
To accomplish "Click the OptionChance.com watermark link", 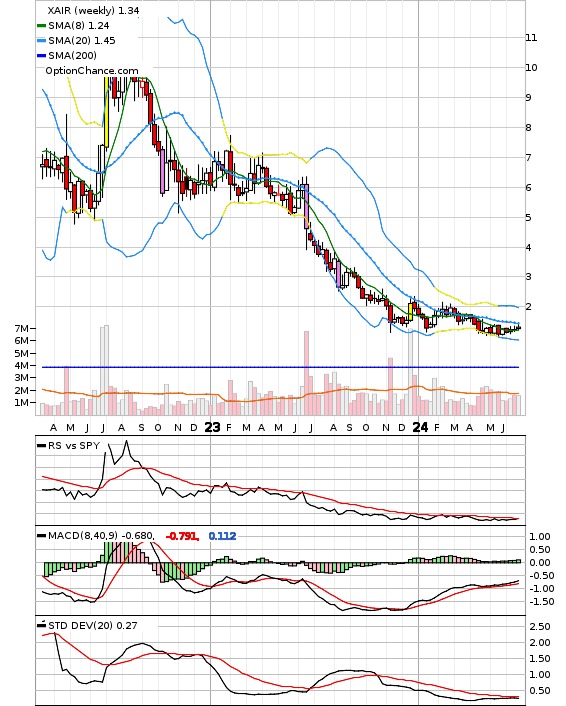I will [92, 71].
